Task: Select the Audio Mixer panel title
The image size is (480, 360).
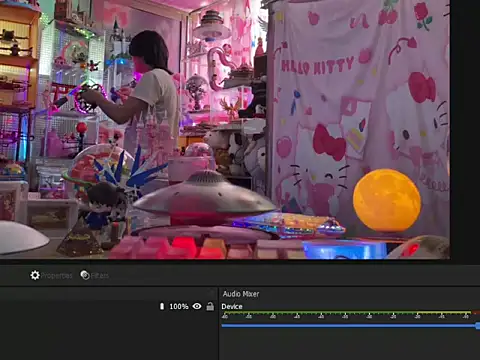Action: click(x=241, y=294)
